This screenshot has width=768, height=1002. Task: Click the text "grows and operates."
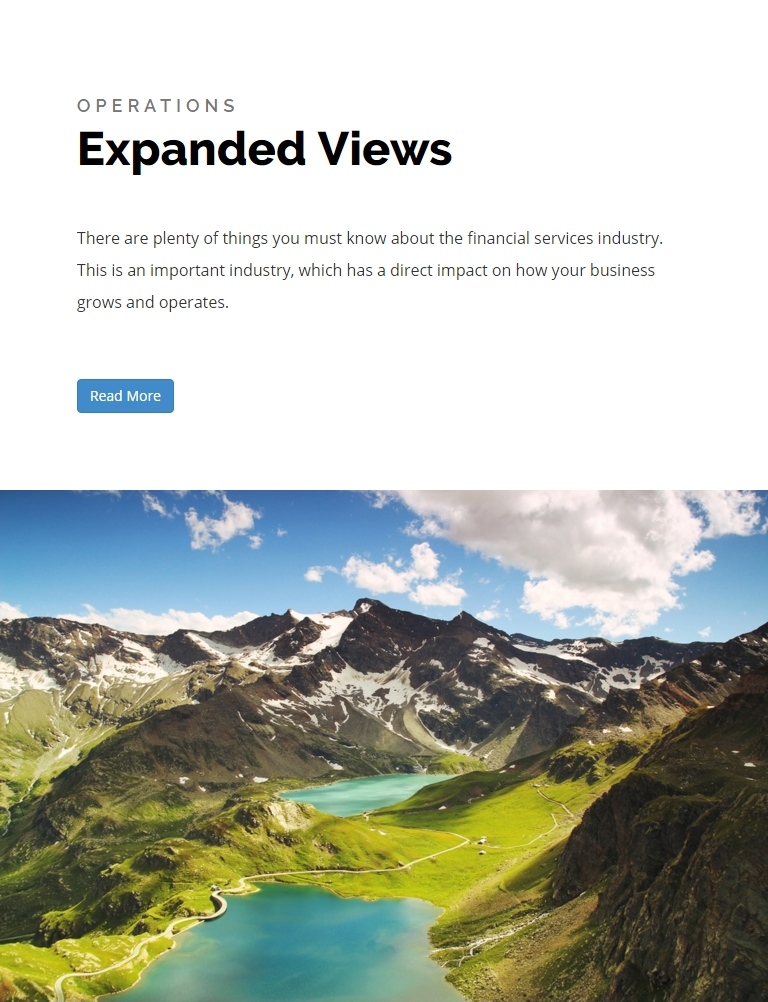[153, 302]
